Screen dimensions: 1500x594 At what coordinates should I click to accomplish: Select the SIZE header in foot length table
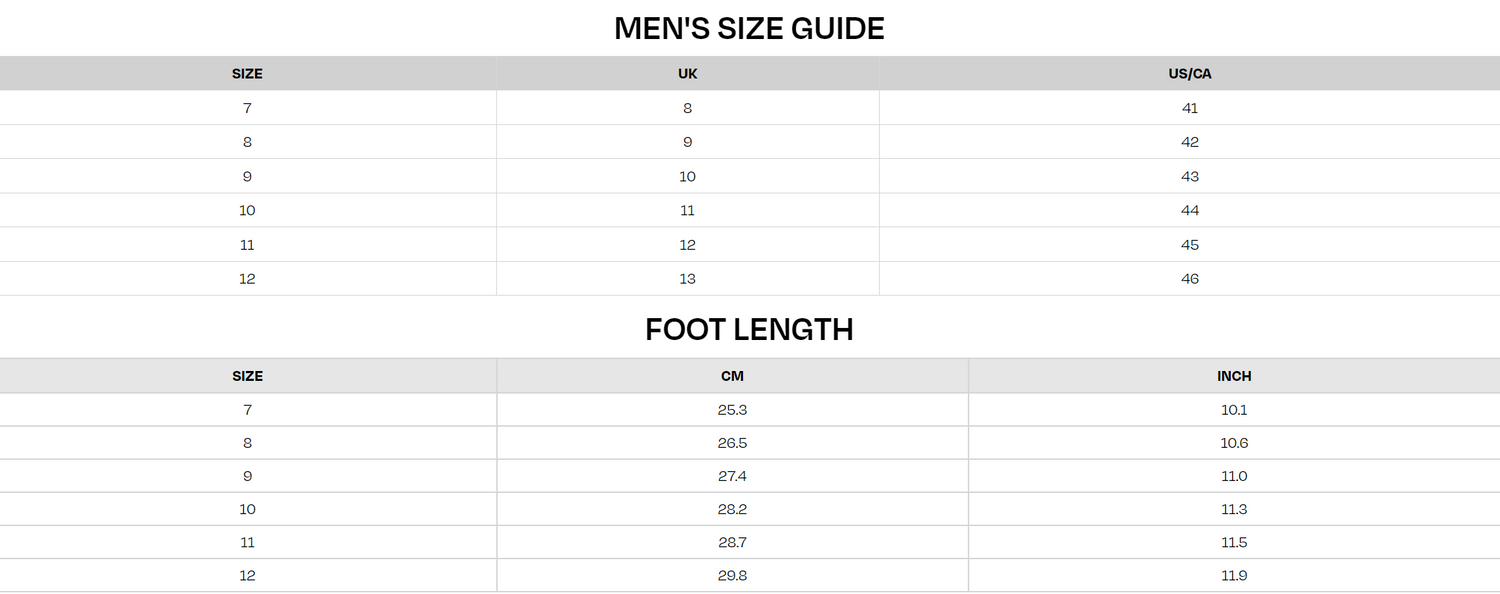pos(247,376)
